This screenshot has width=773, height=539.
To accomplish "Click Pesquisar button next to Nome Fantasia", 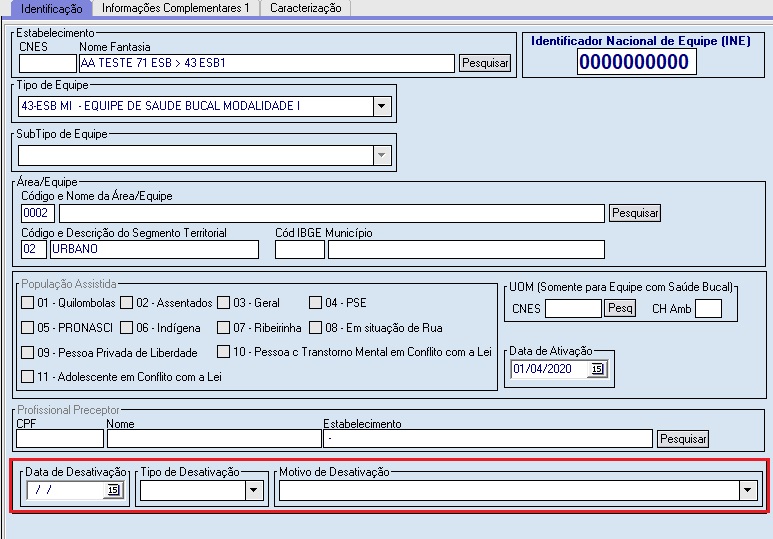I will pyautogui.click(x=485, y=63).
